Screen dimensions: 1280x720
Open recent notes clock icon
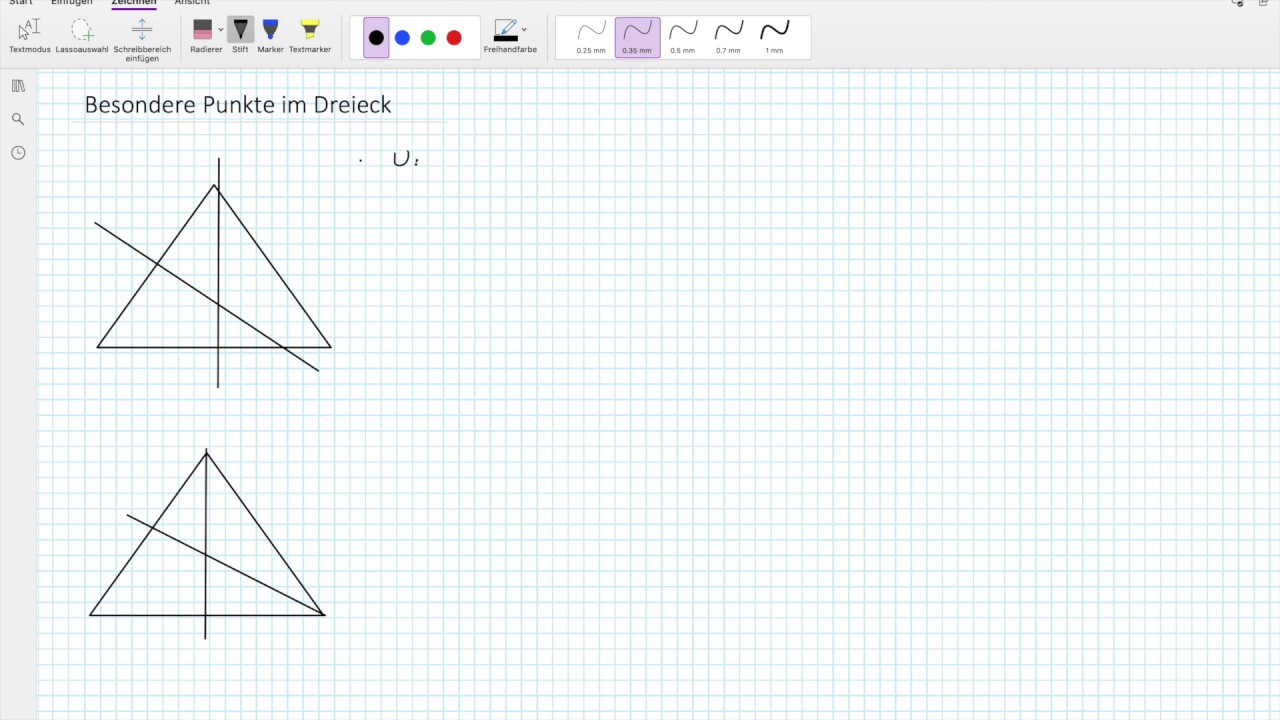coord(18,153)
